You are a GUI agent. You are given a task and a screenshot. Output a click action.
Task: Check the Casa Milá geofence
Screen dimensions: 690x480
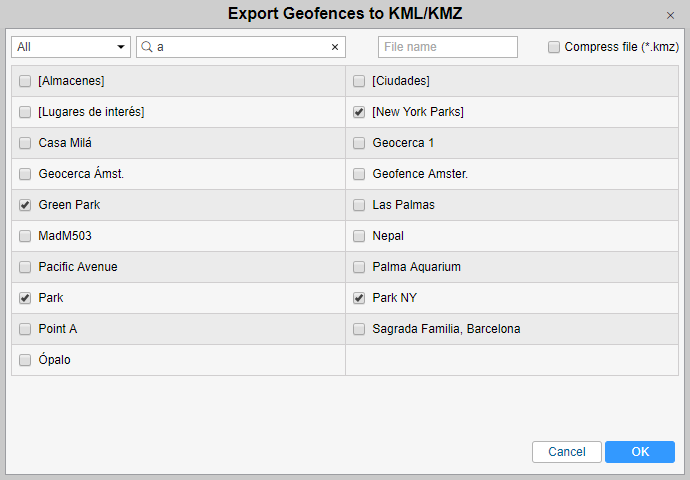[25, 143]
